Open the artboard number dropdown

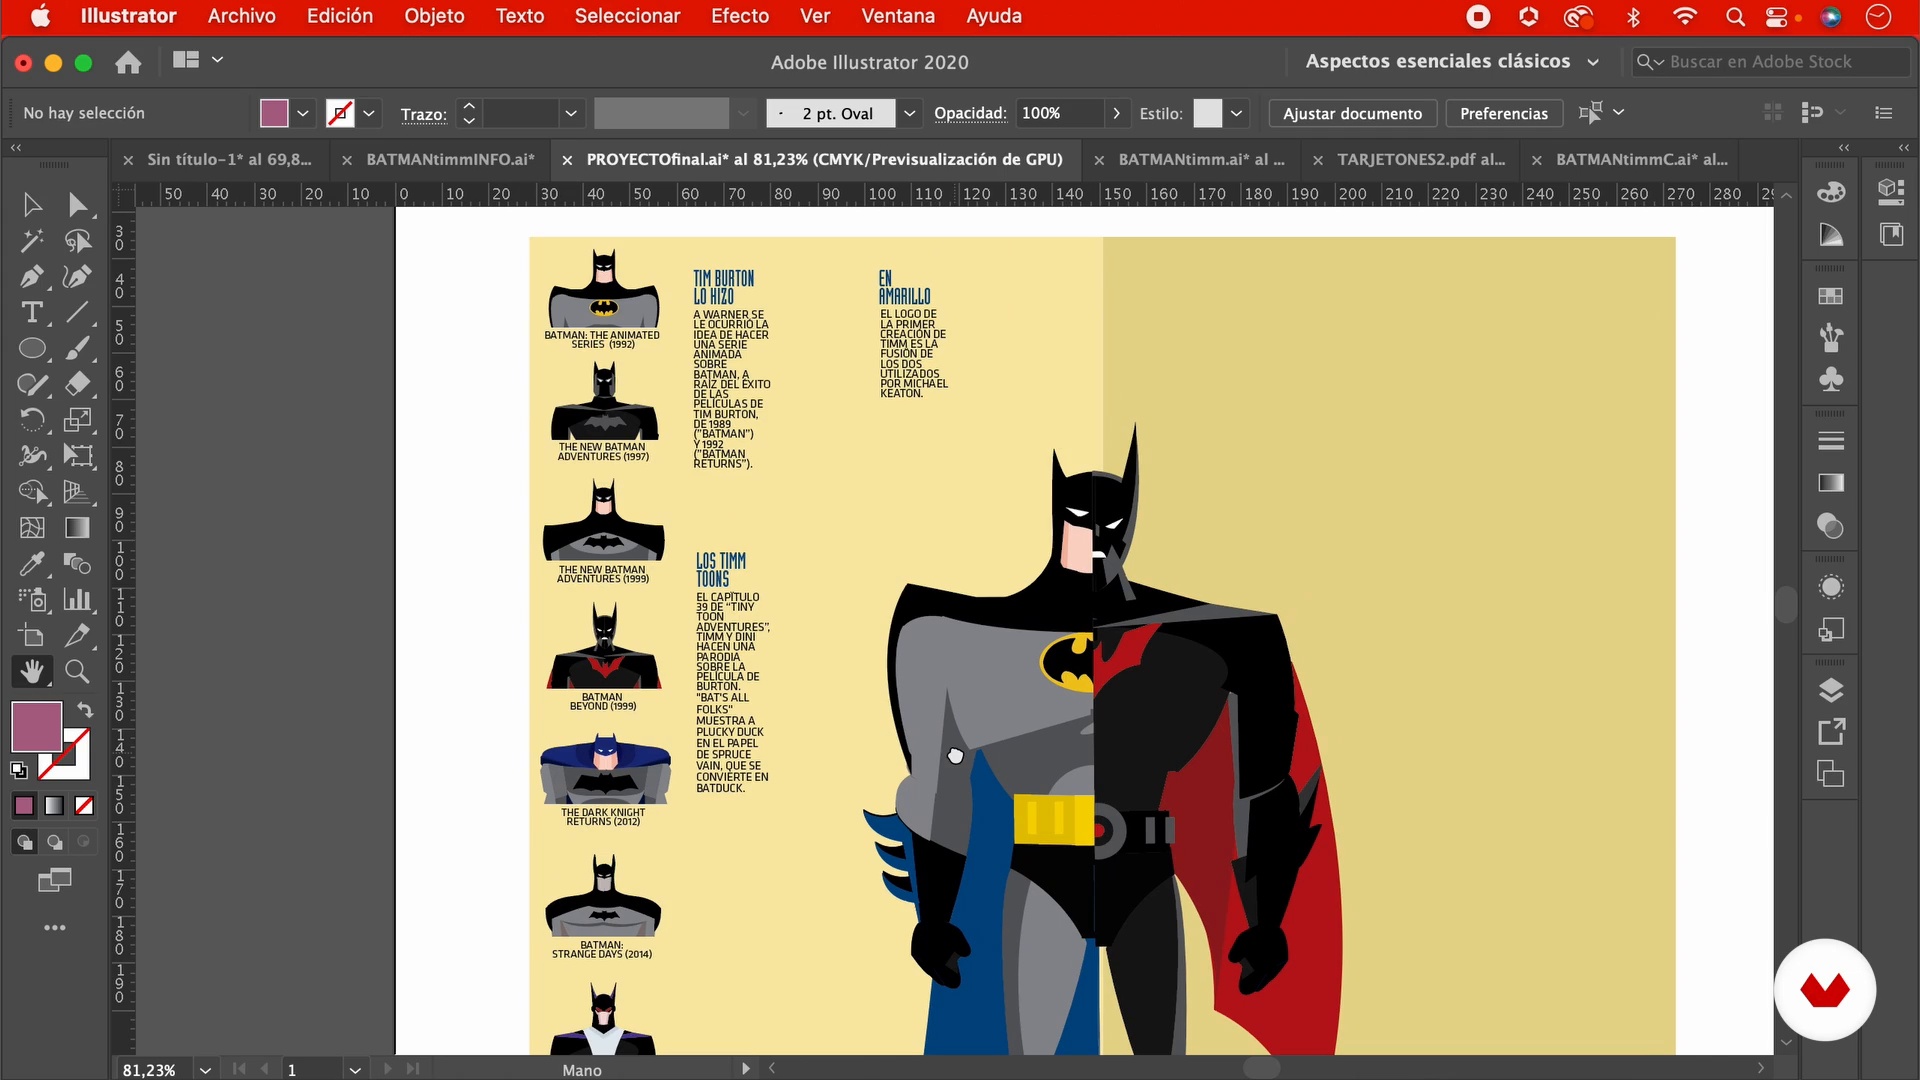click(355, 1069)
